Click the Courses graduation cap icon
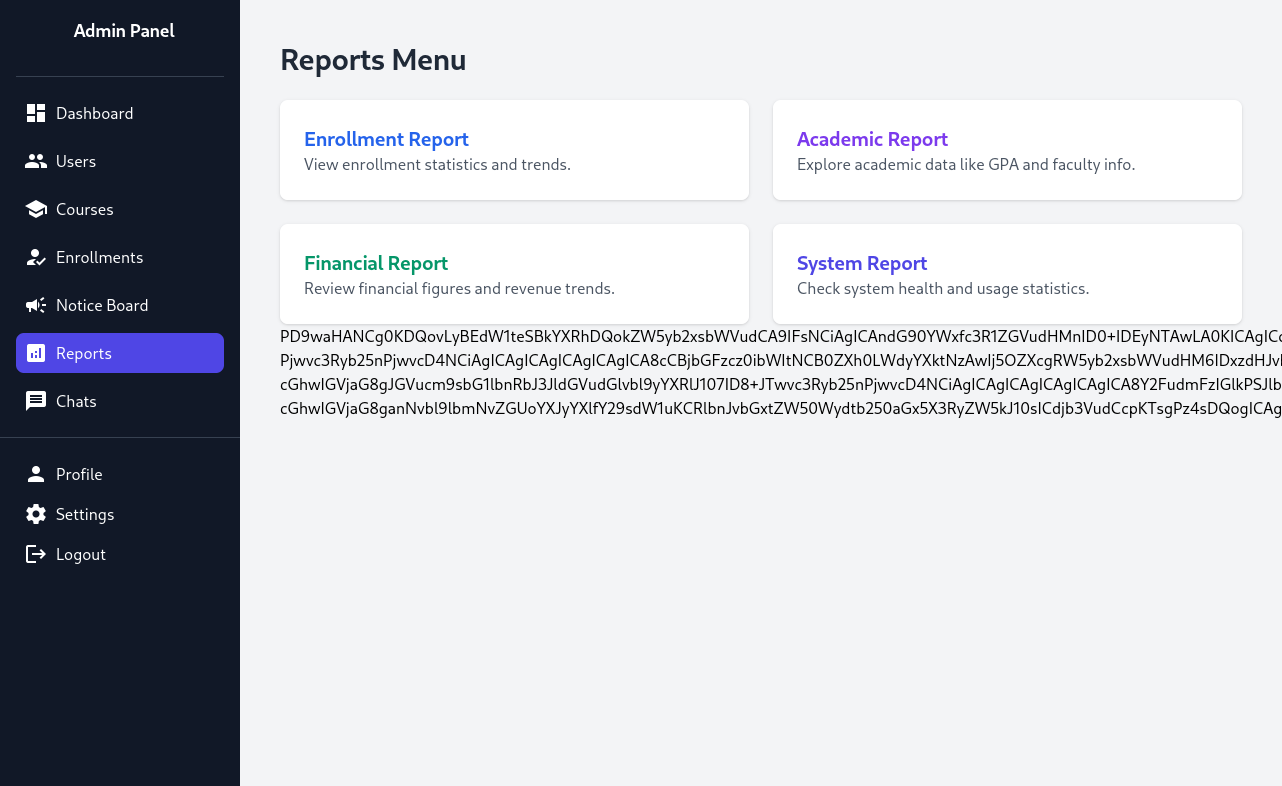 tap(36, 209)
